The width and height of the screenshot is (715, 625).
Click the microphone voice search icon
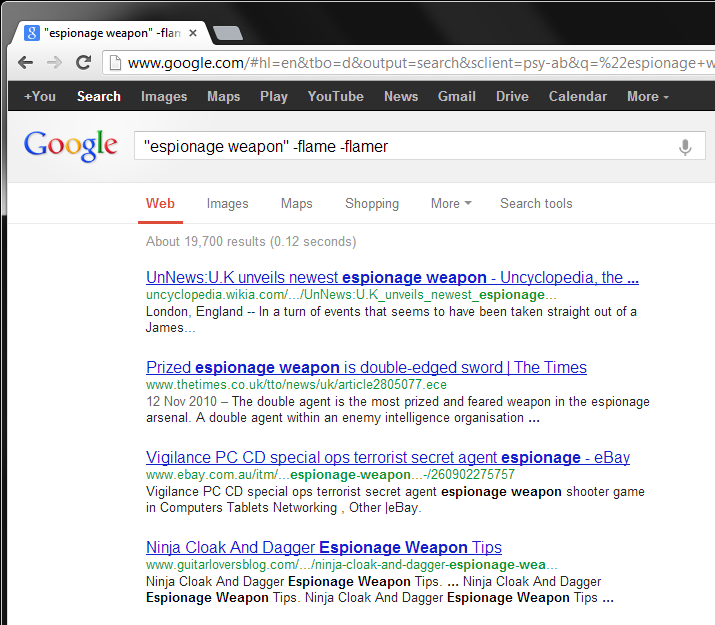pyautogui.click(x=685, y=147)
